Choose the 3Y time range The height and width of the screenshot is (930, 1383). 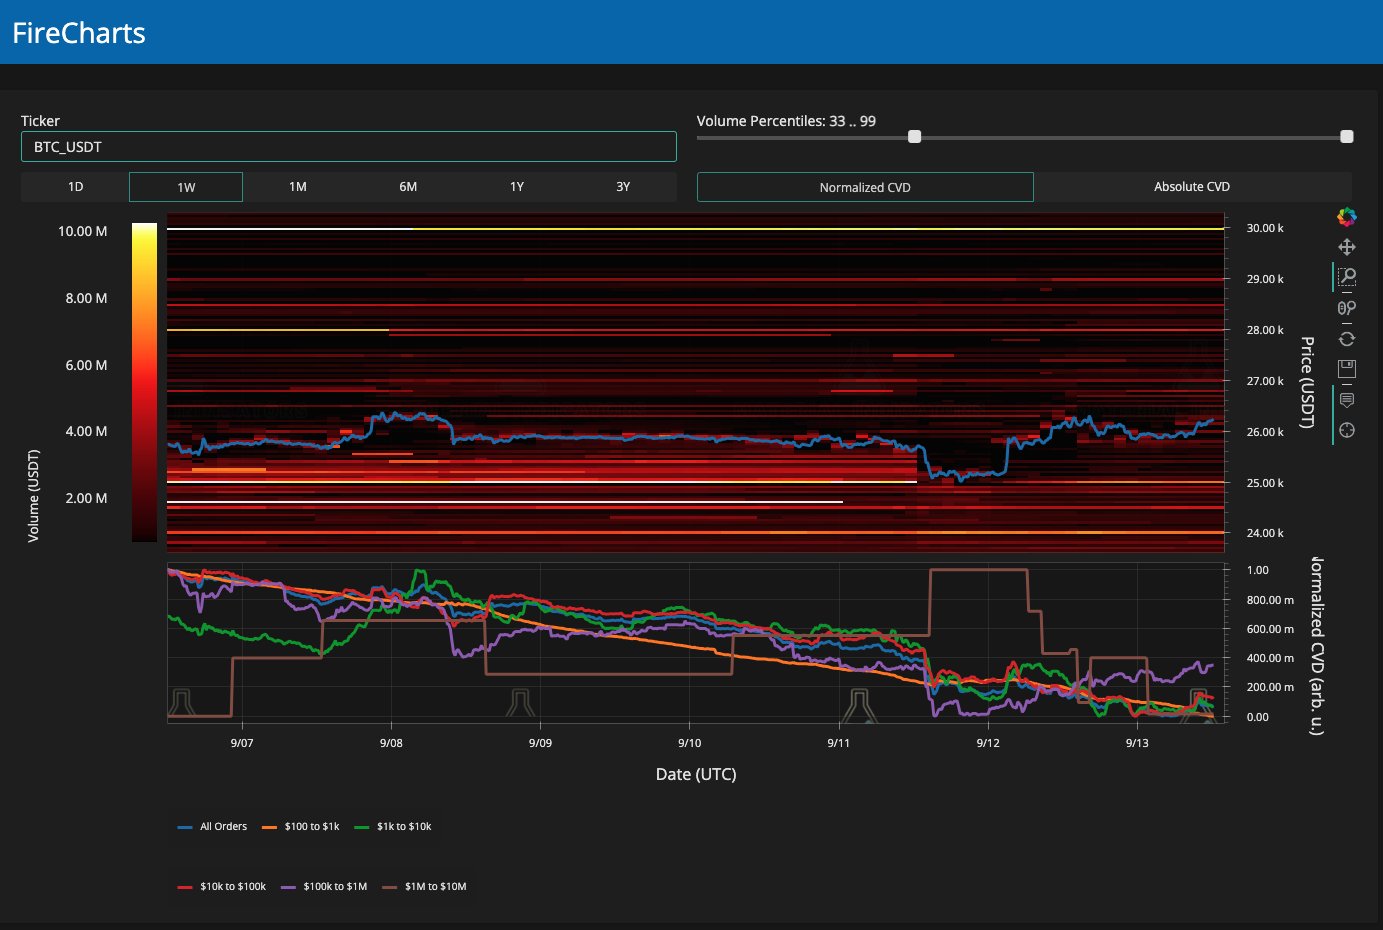[x=623, y=187]
